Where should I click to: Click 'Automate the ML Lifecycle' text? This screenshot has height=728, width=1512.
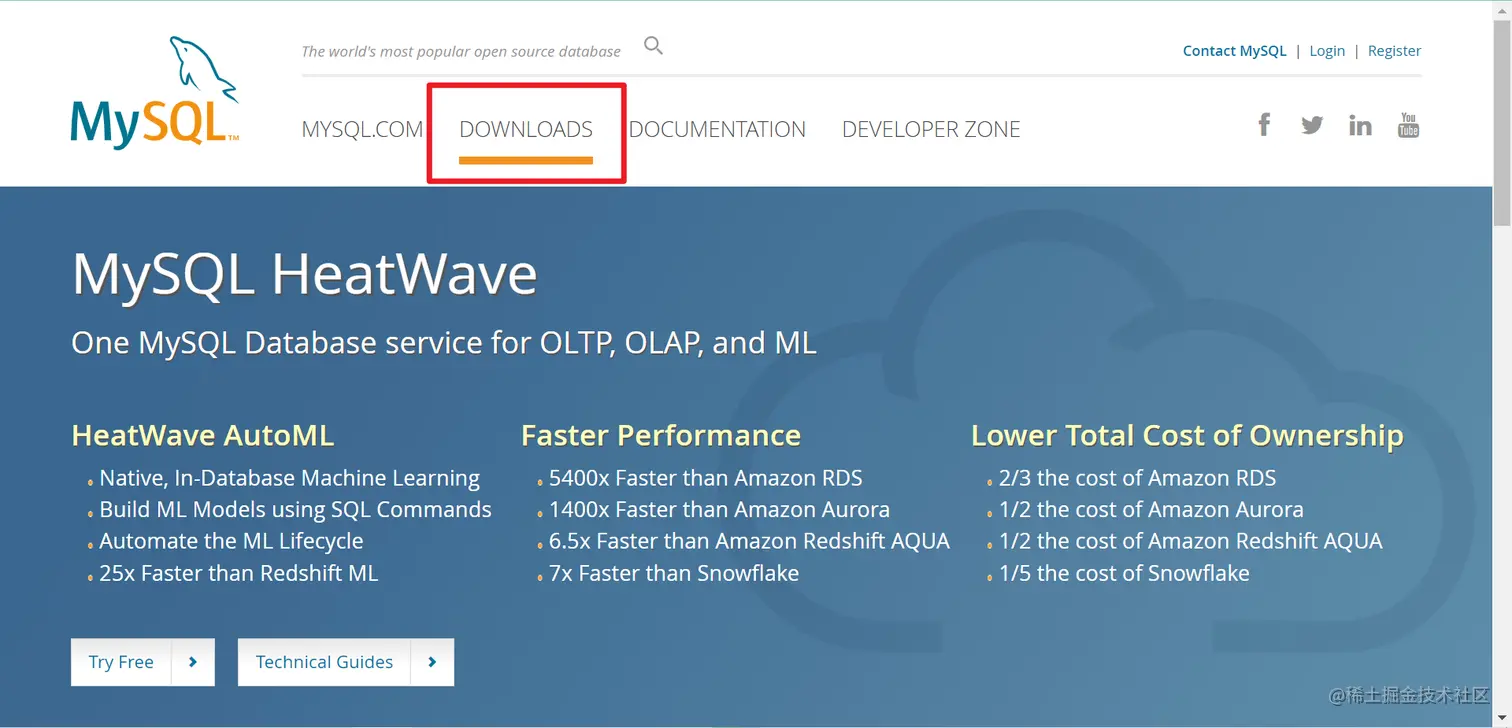point(231,541)
